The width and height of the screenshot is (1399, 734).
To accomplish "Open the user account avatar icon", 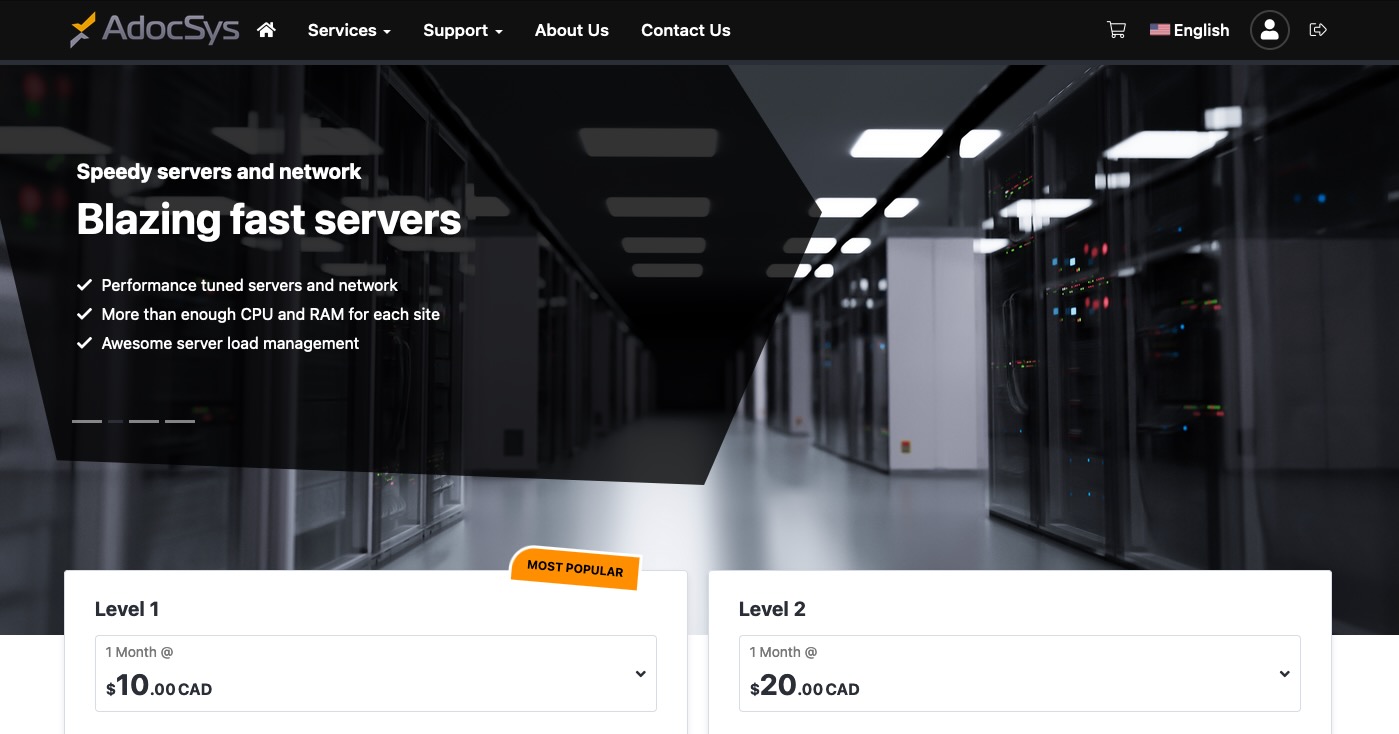I will (1269, 30).
